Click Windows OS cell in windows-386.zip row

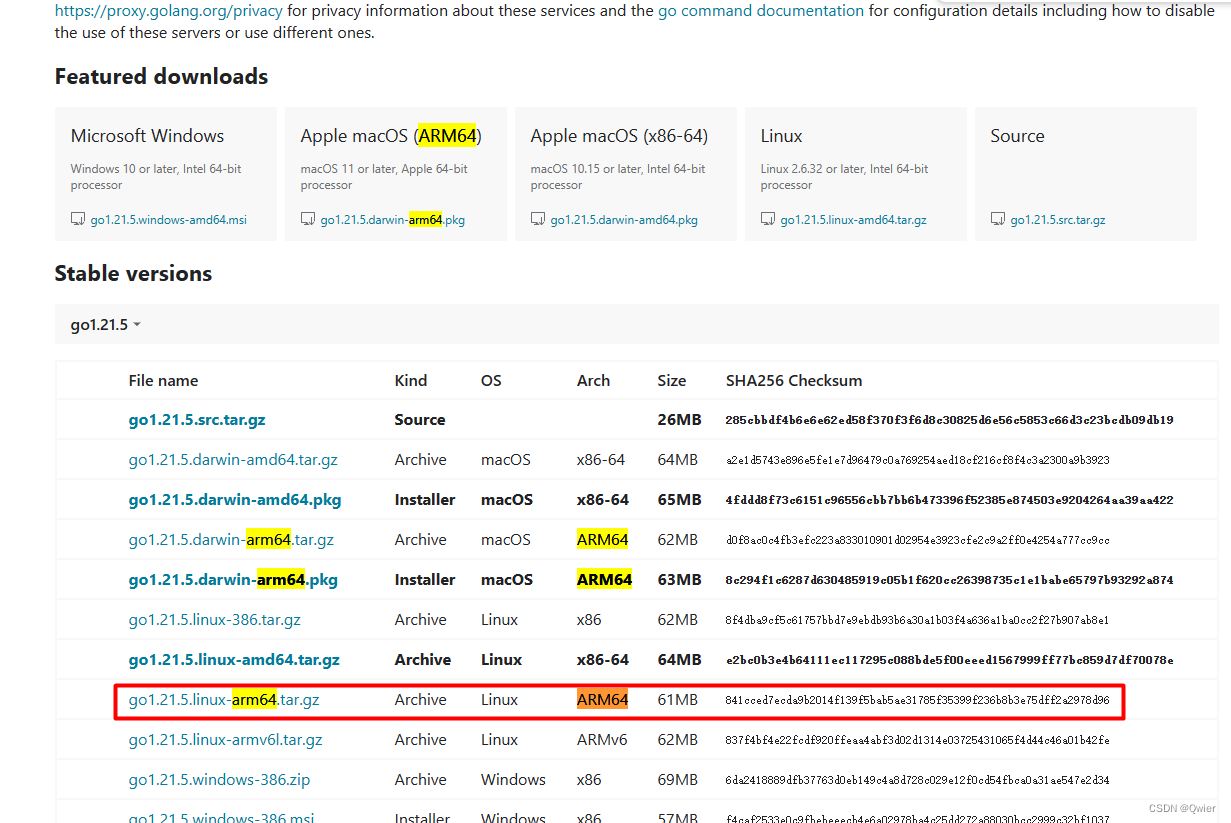(513, 780)
